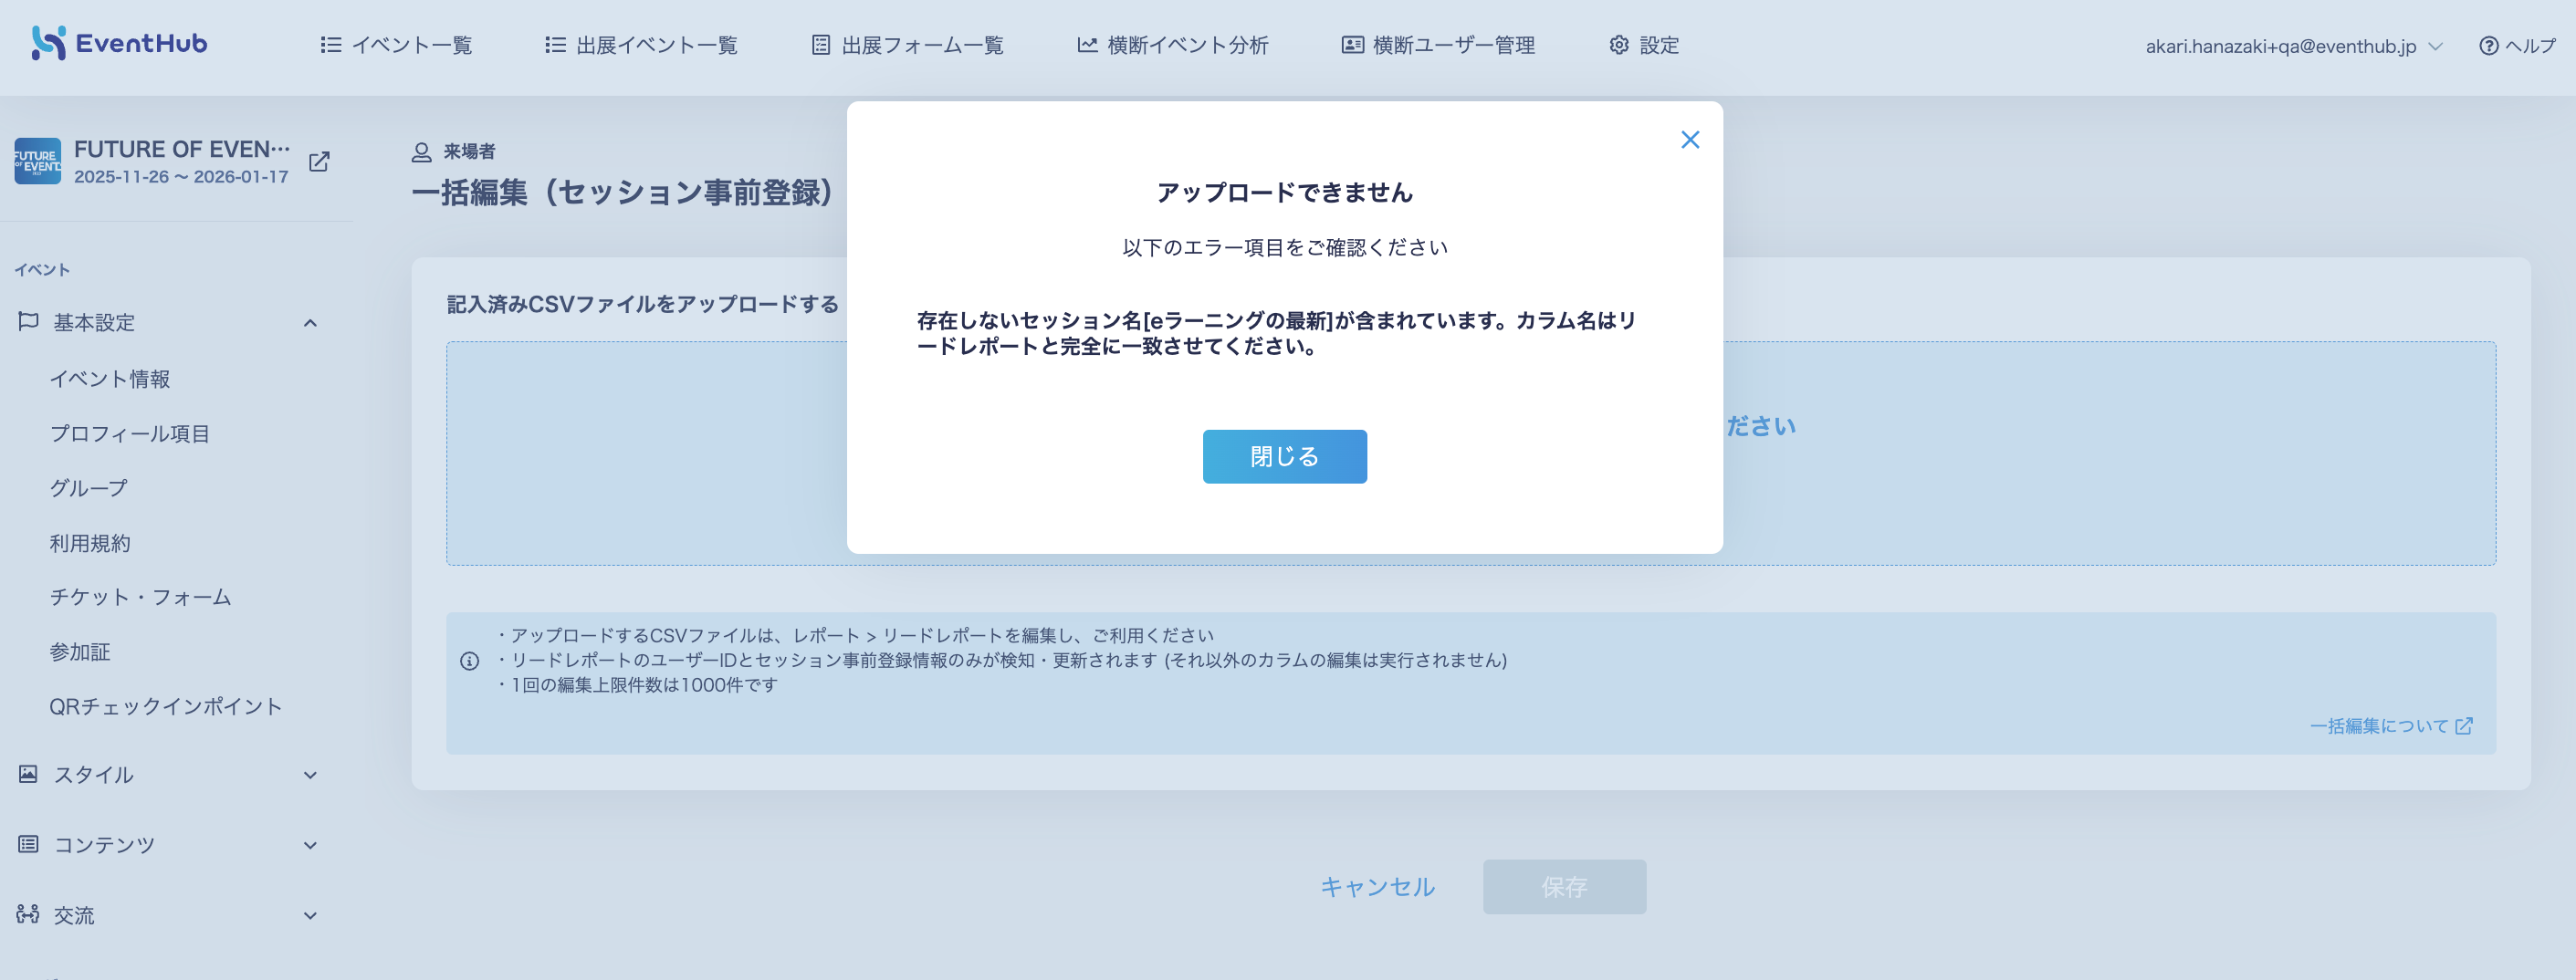The image size is (2576, 980).
Task: Click the 出展フォーム一覧 form icon
Action: pos(820,45)
